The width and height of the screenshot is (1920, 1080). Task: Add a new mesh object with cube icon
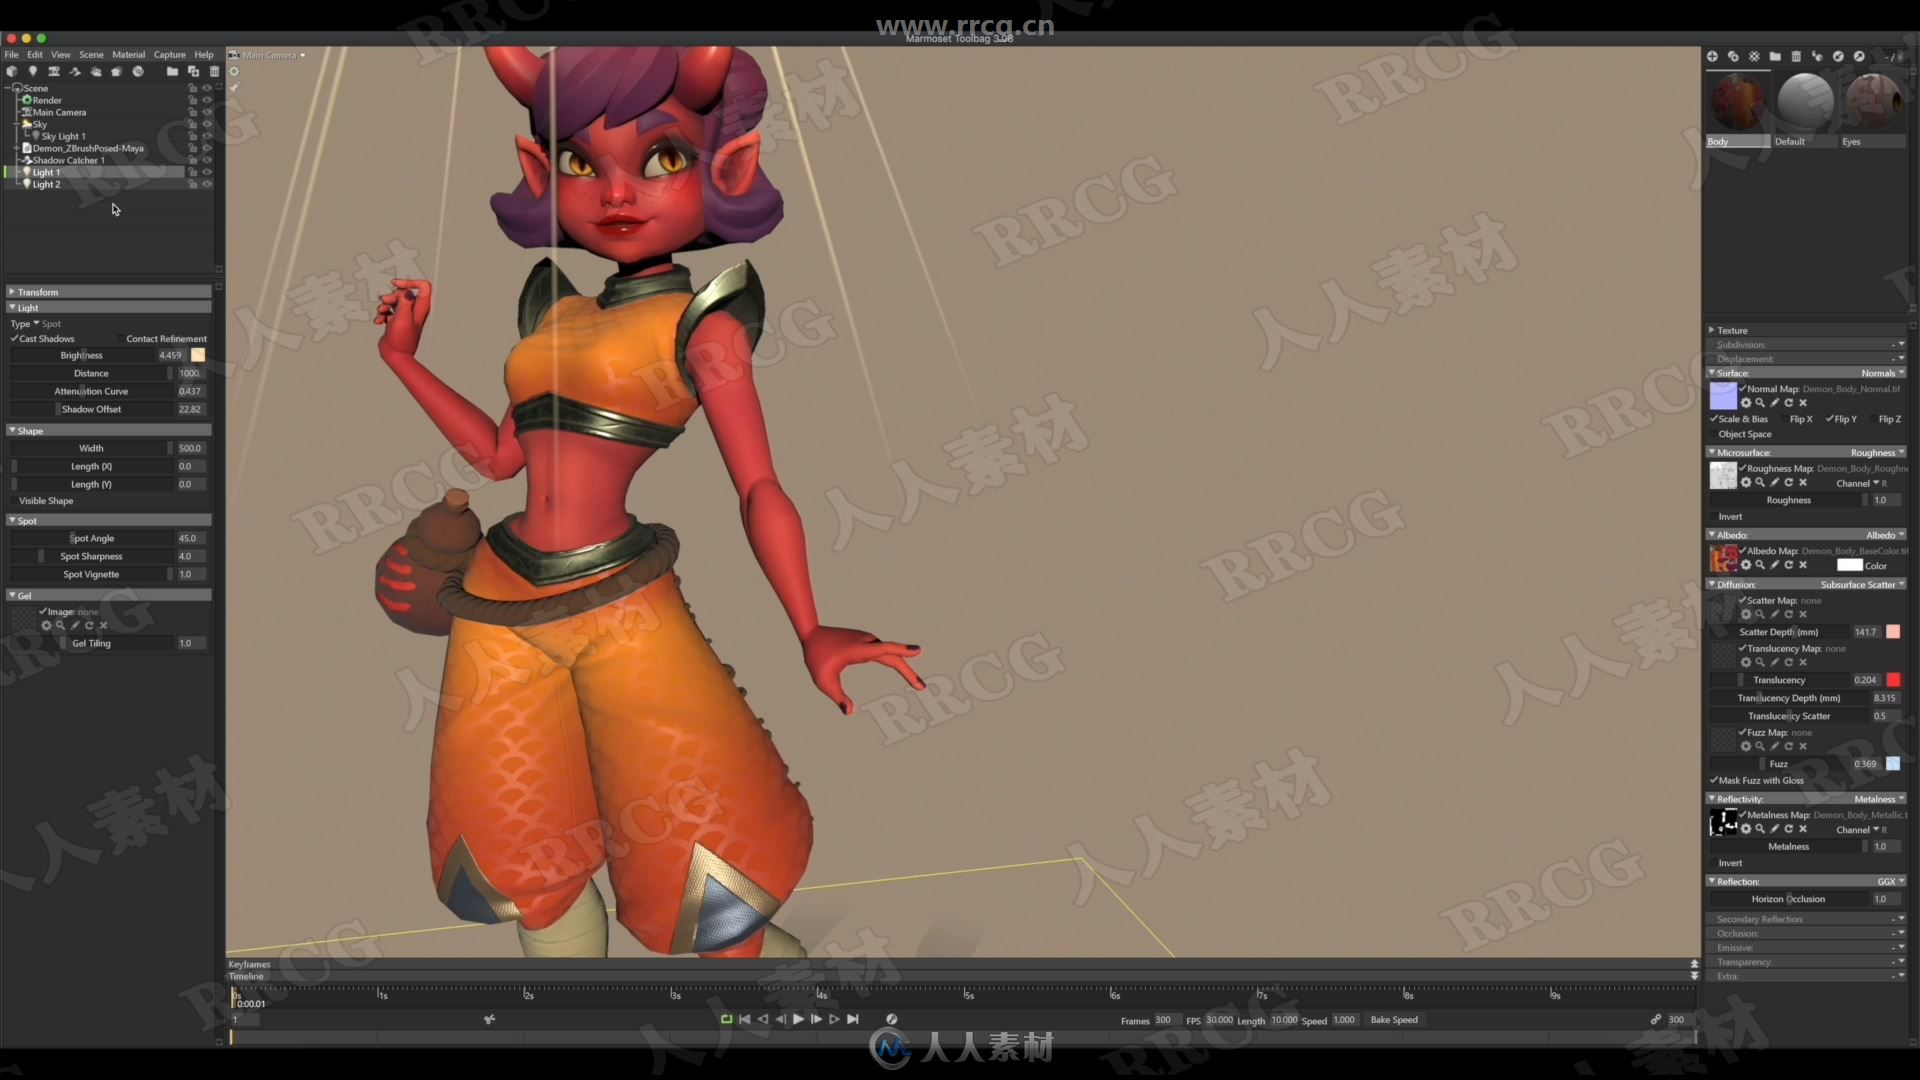click(12, 72)
